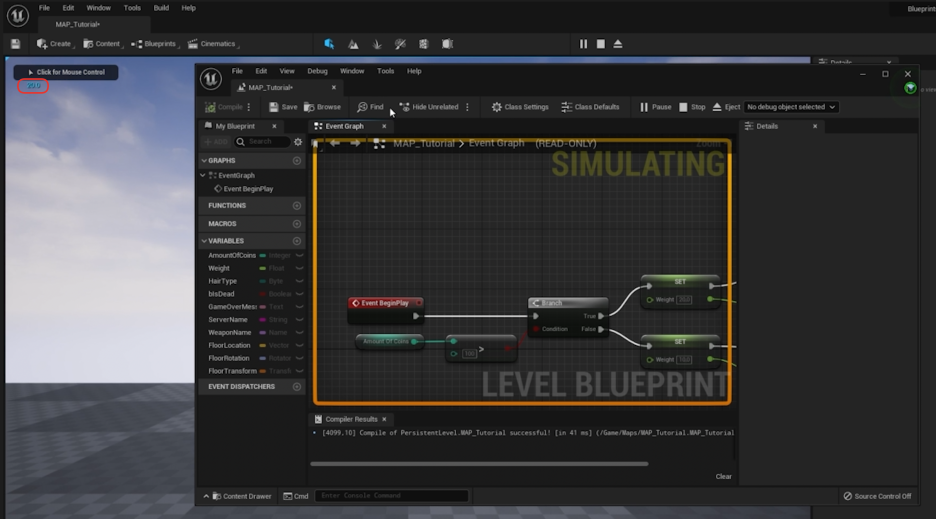Open compile options three-dot menu
Viewport: 936px width, 519px height.
249,107
